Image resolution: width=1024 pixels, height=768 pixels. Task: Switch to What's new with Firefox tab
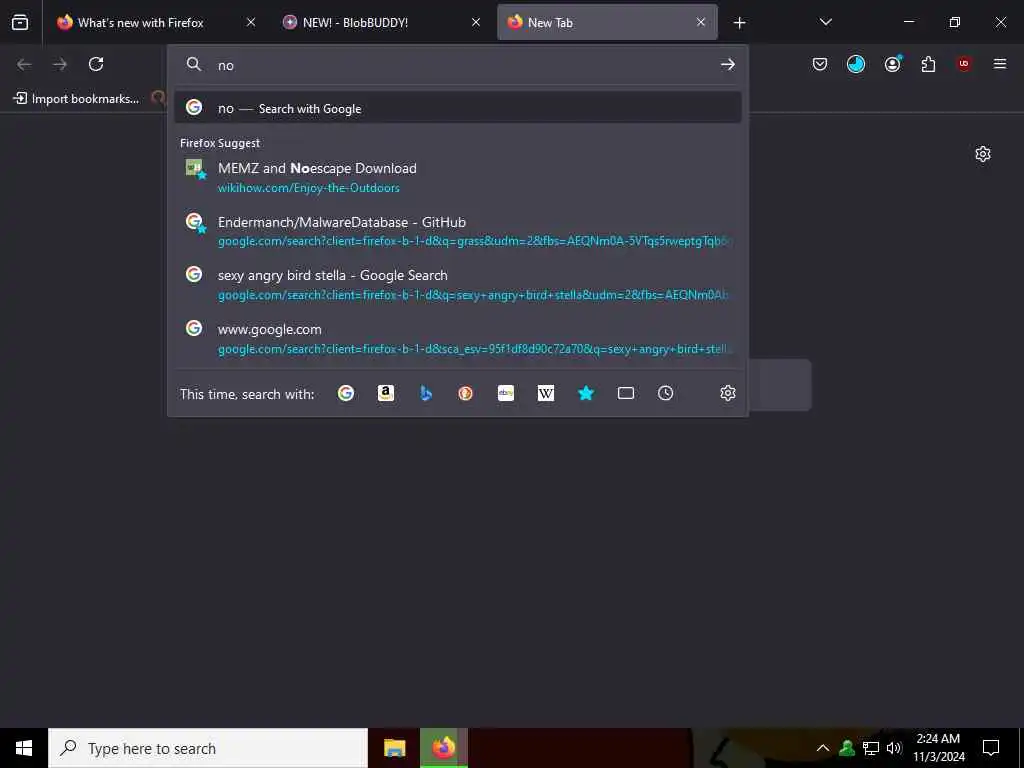click(156, 22)
